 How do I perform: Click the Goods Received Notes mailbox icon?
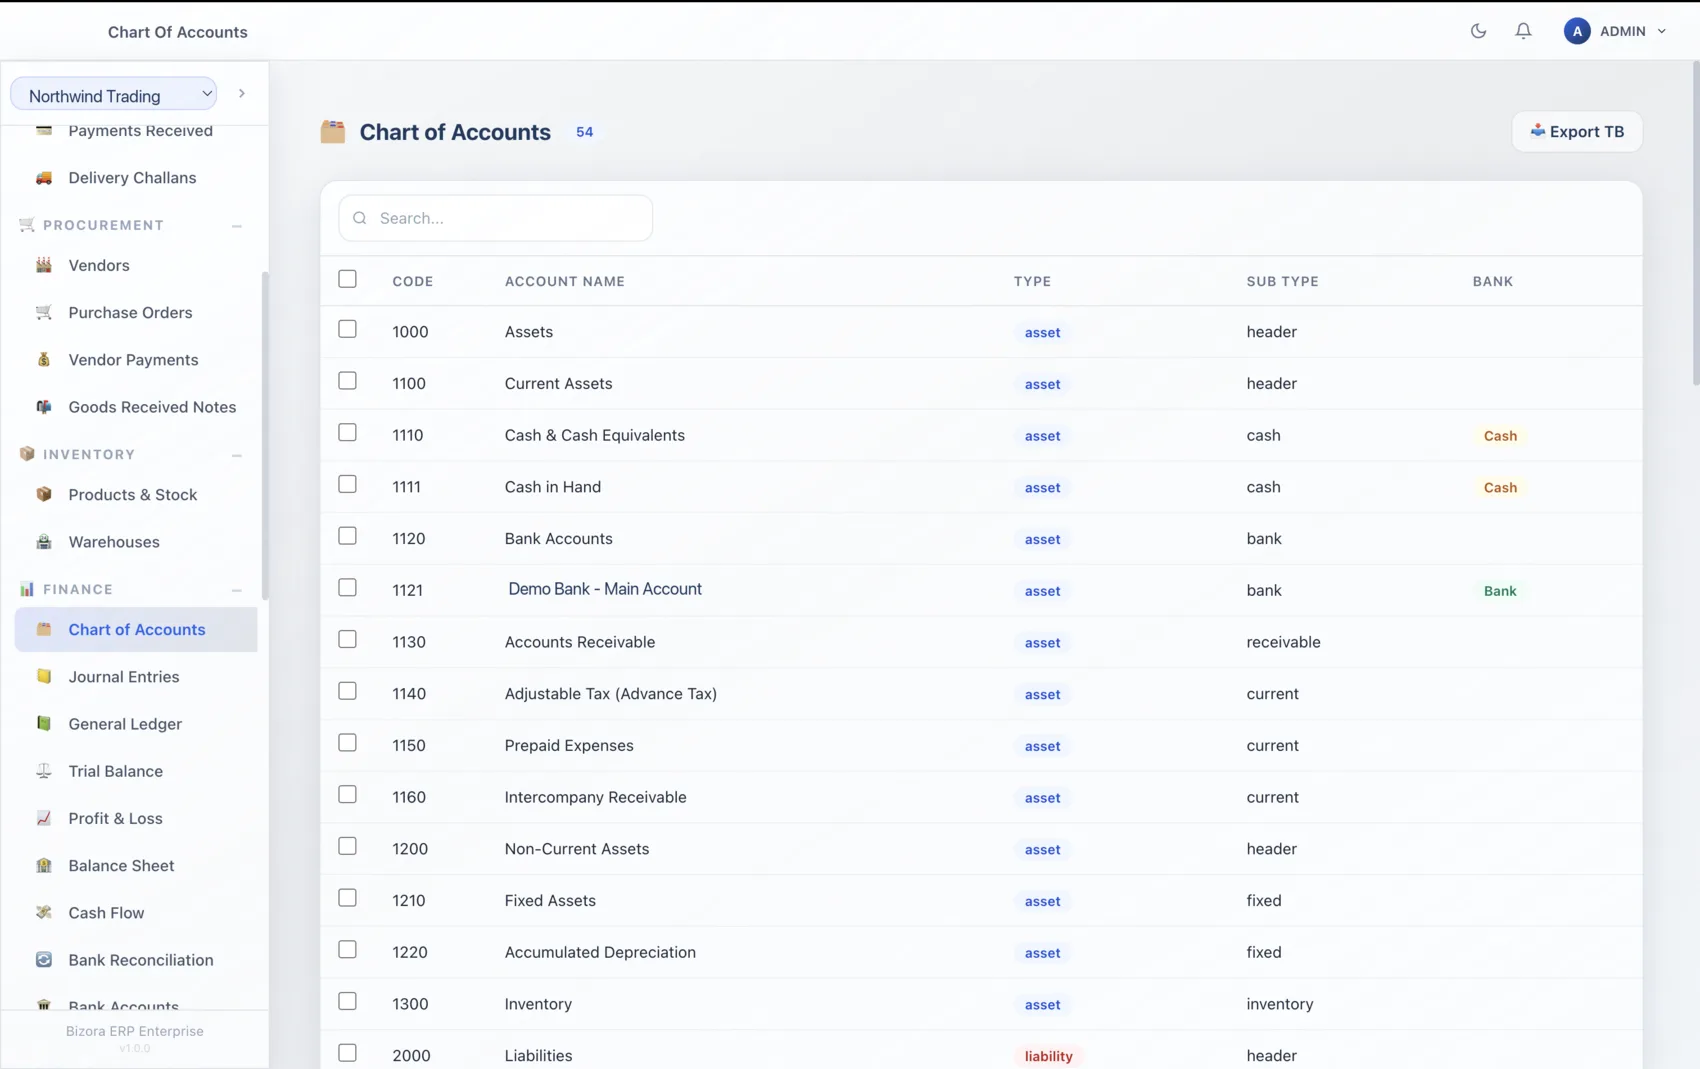(x=44, y=407)
